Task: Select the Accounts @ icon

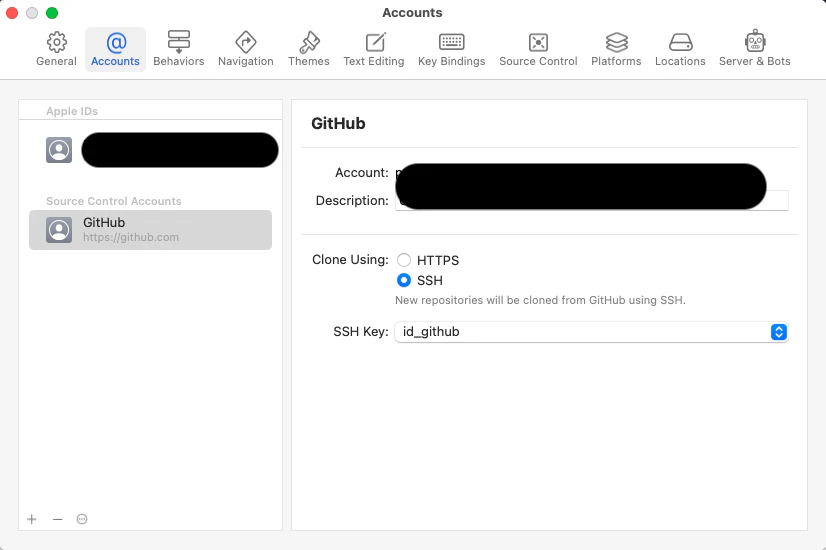Action: point(116,42)
